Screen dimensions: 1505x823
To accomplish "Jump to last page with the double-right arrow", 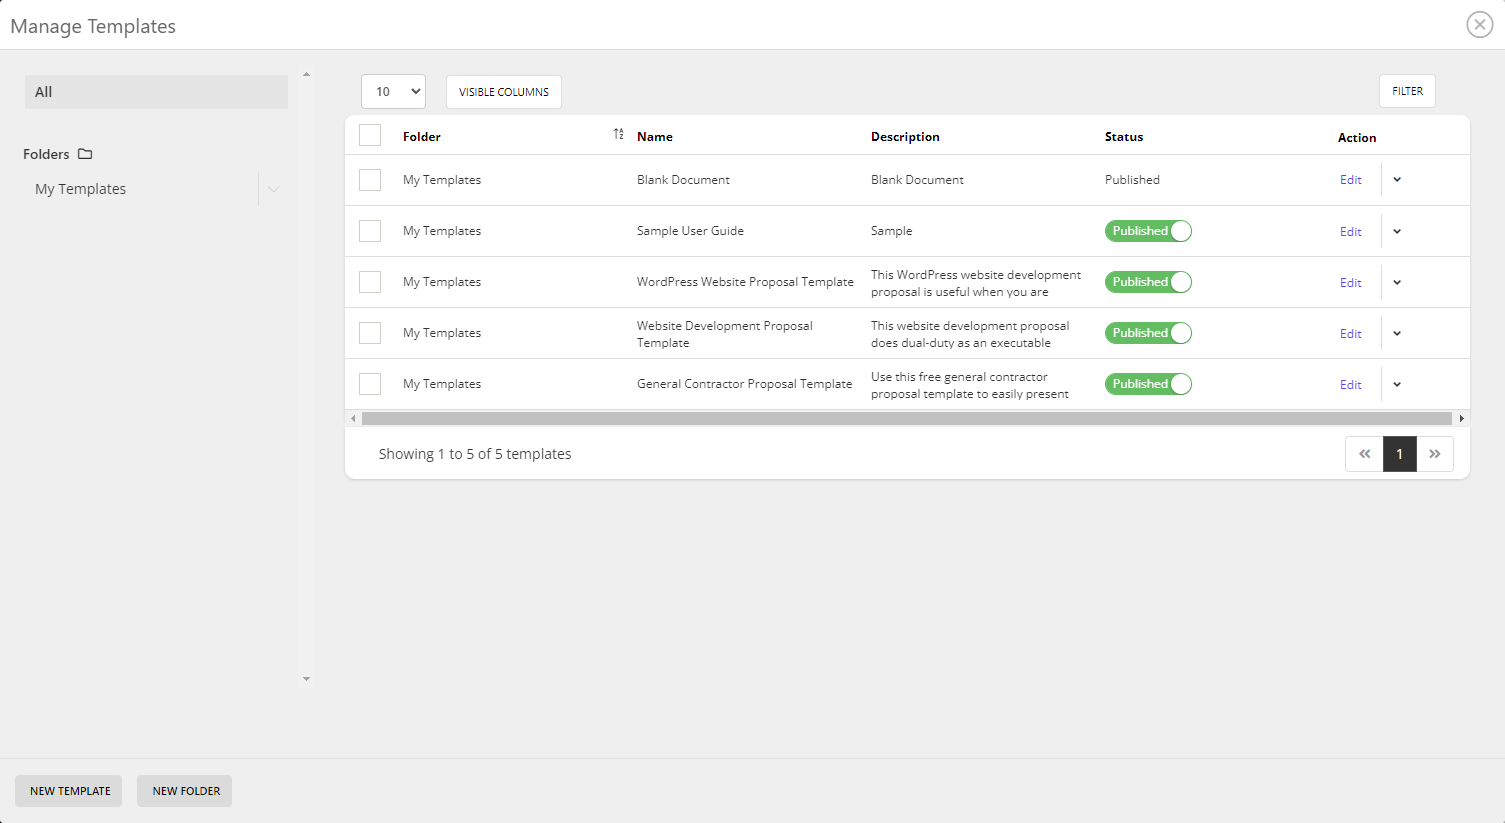I will [x=1436, y=453].
